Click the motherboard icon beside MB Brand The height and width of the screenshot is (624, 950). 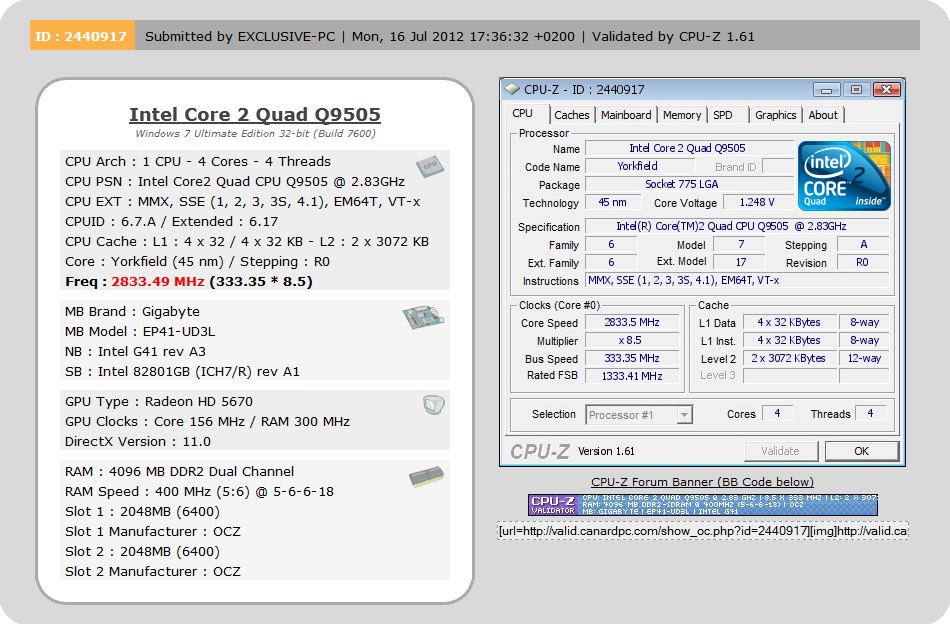coord(423,317)
